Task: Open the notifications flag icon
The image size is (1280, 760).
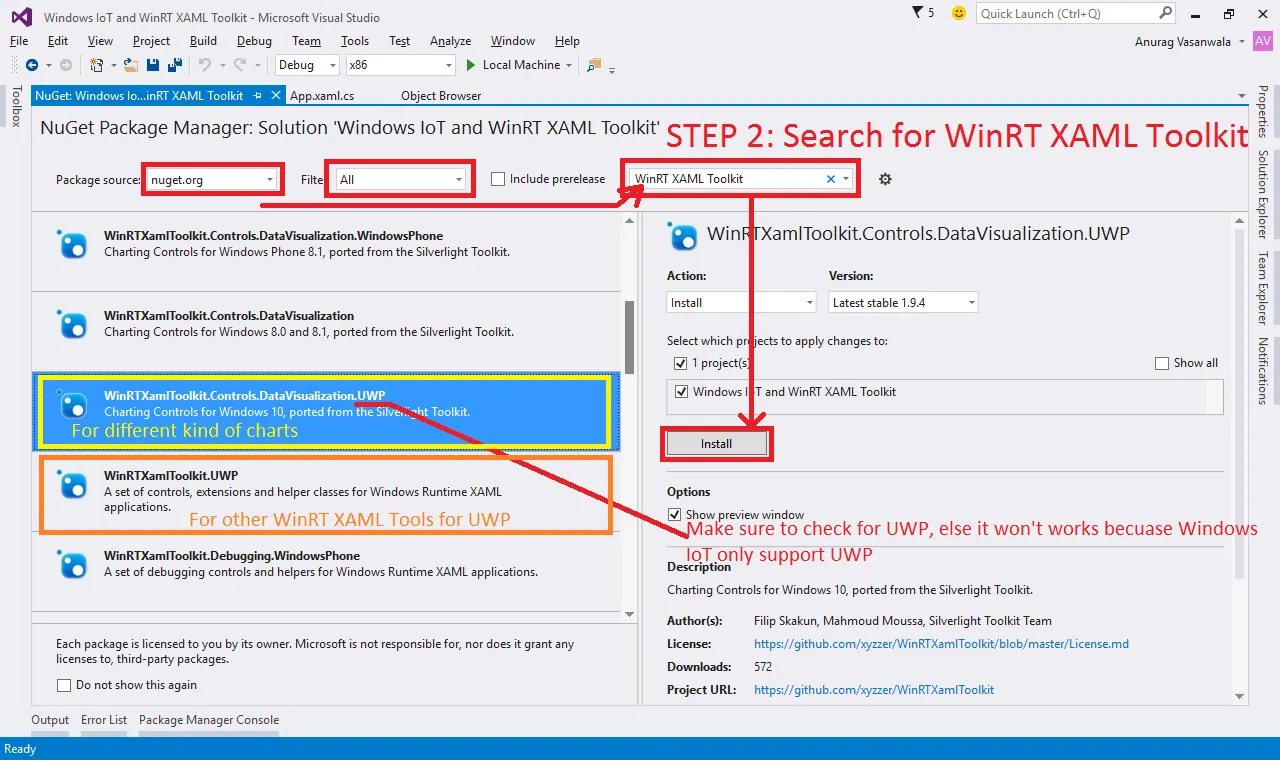Action: (x=919, y=13)
